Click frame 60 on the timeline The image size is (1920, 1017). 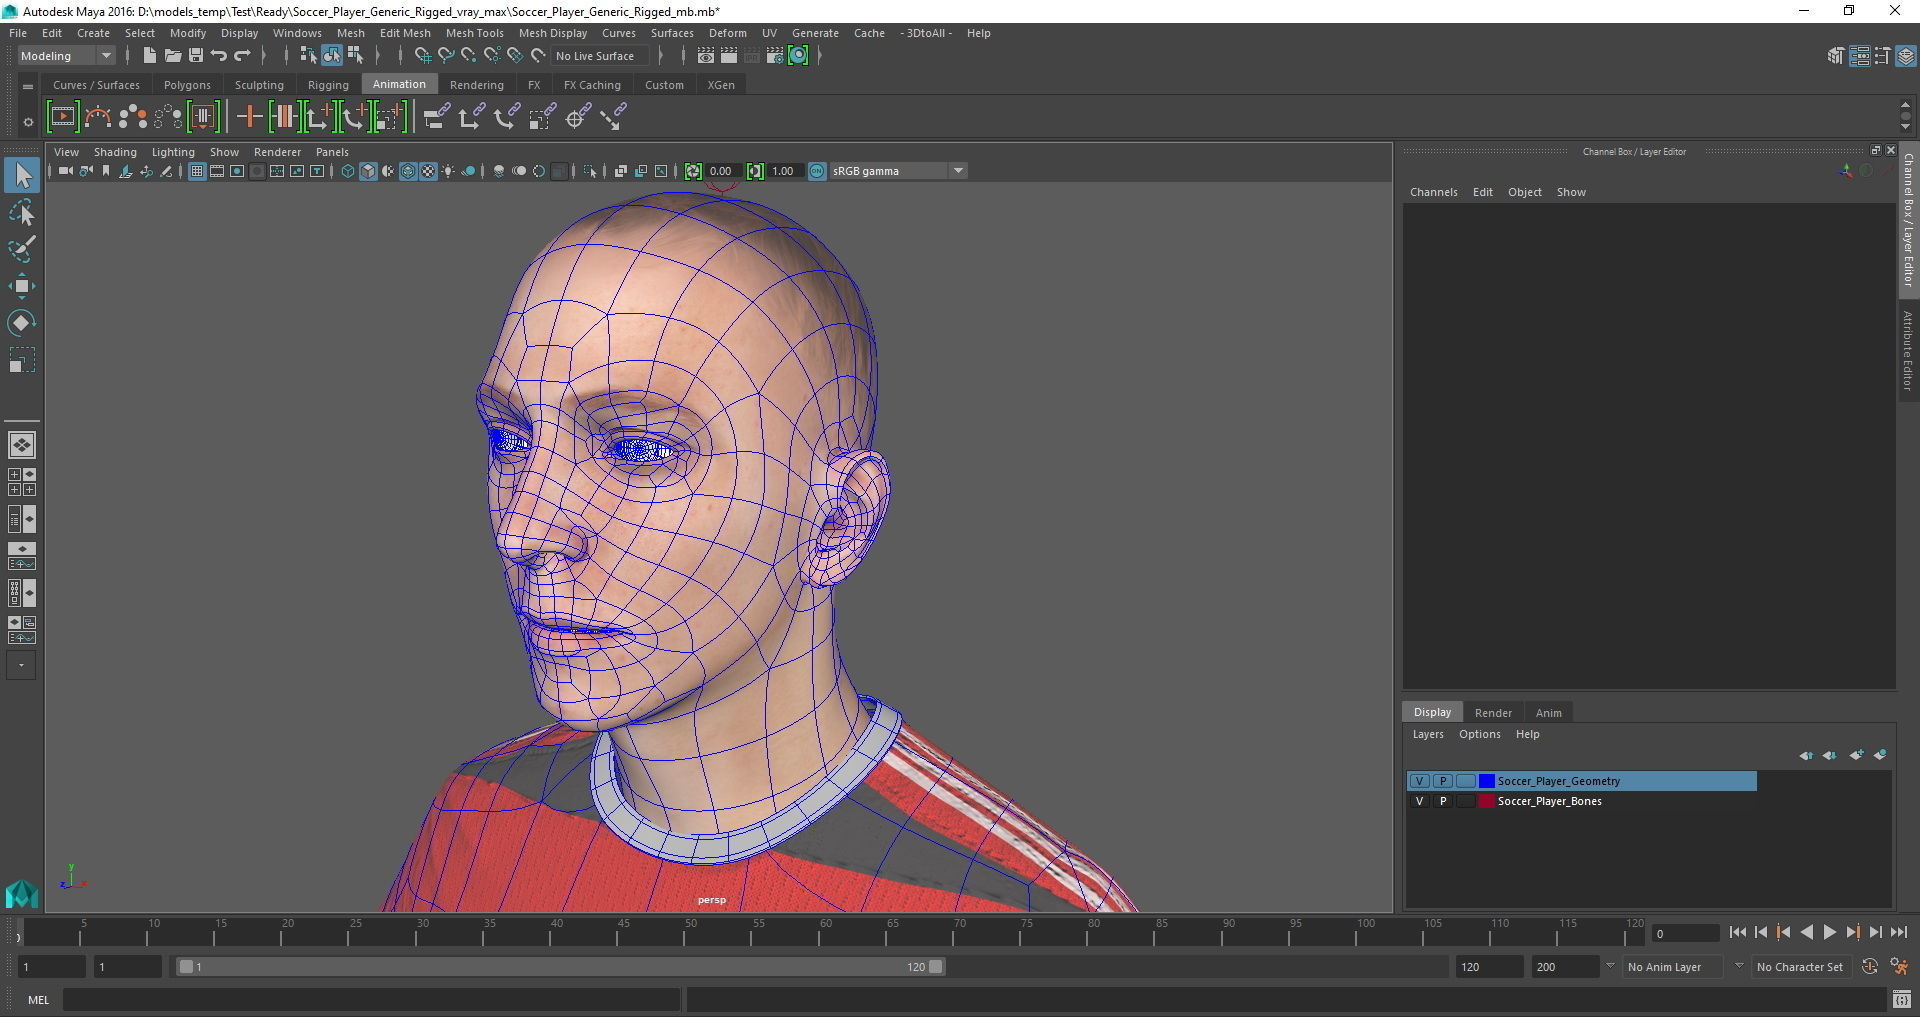pos(826,934)
